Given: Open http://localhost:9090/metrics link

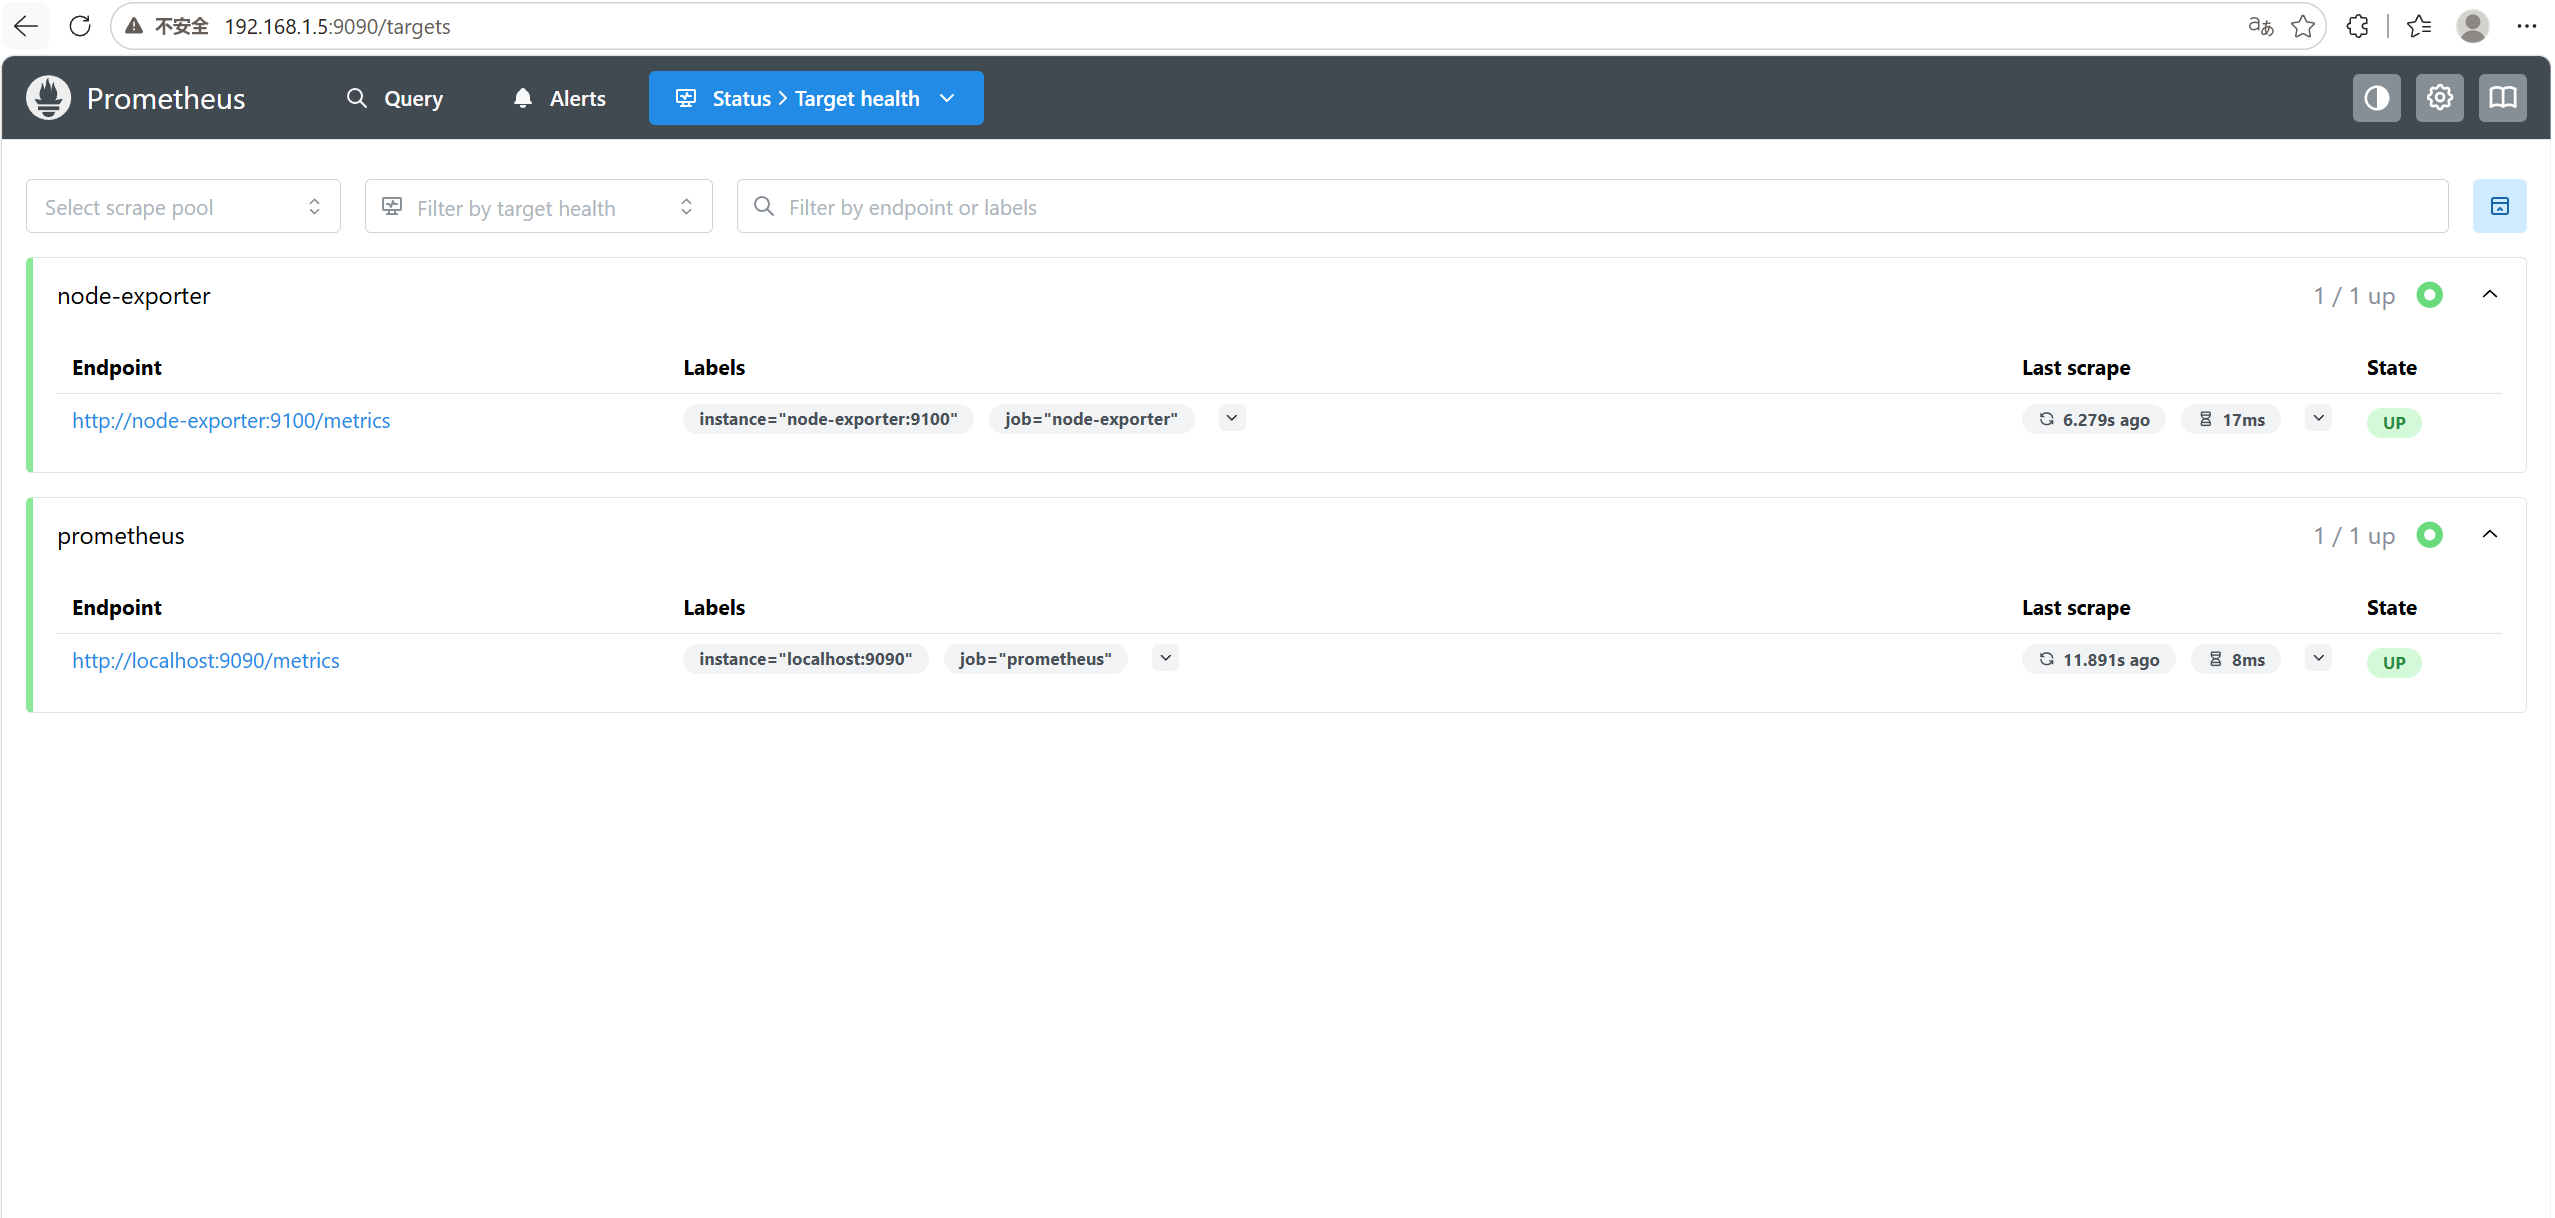Looking at the screenshot, I should (x=206, y=660).
